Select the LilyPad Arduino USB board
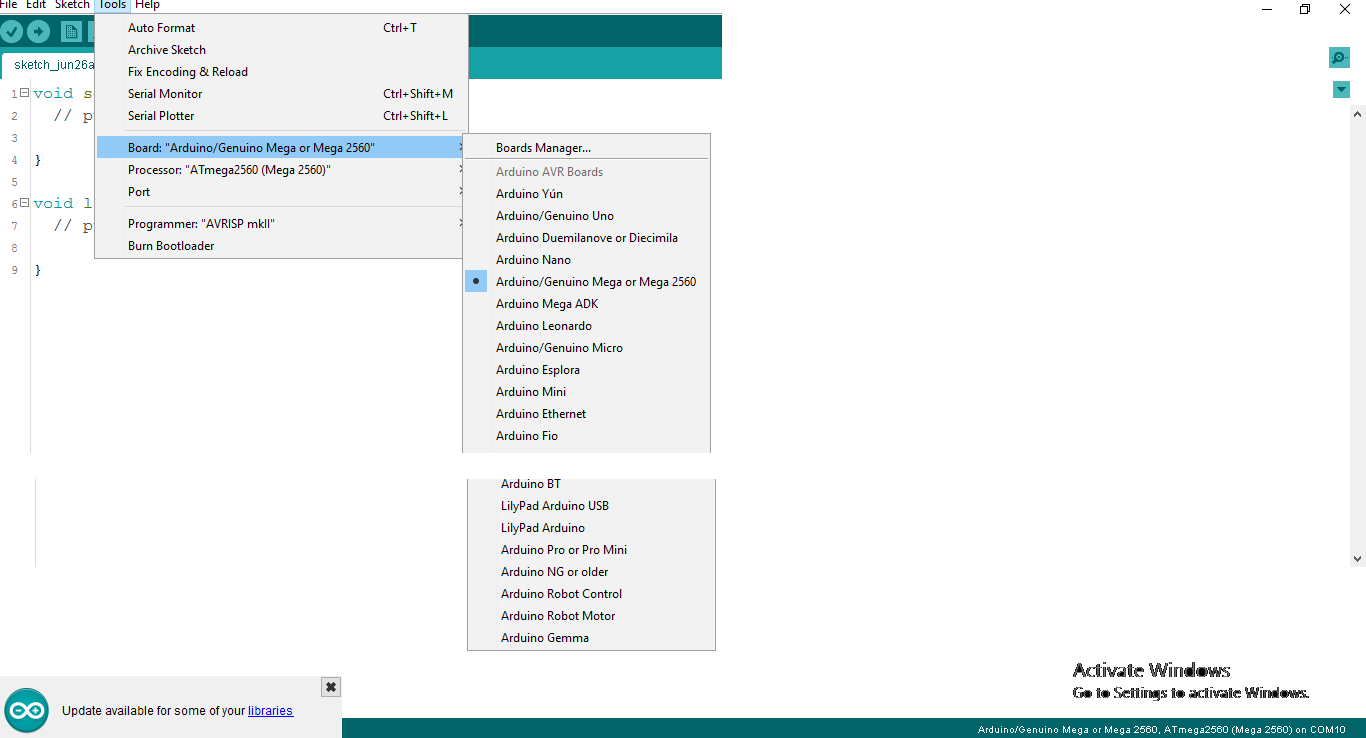The height and width of the screenshot is (738, 1366). click(591, 506)
